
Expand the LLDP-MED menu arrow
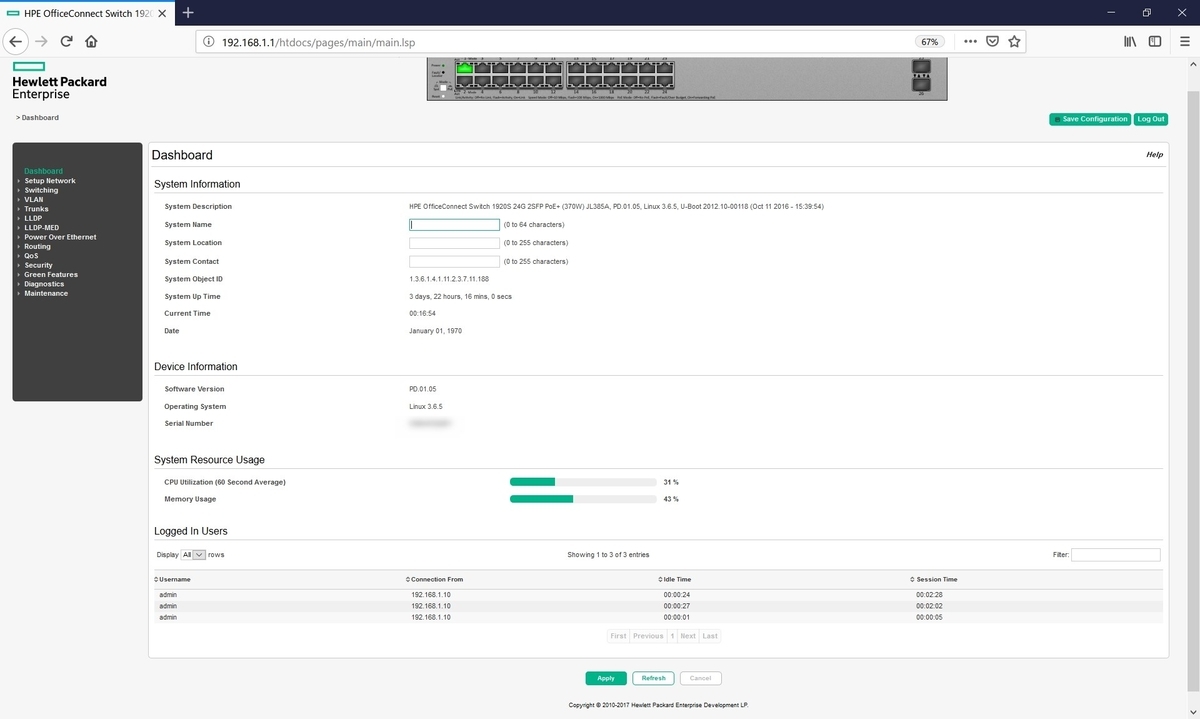click(x=19, y=227)
